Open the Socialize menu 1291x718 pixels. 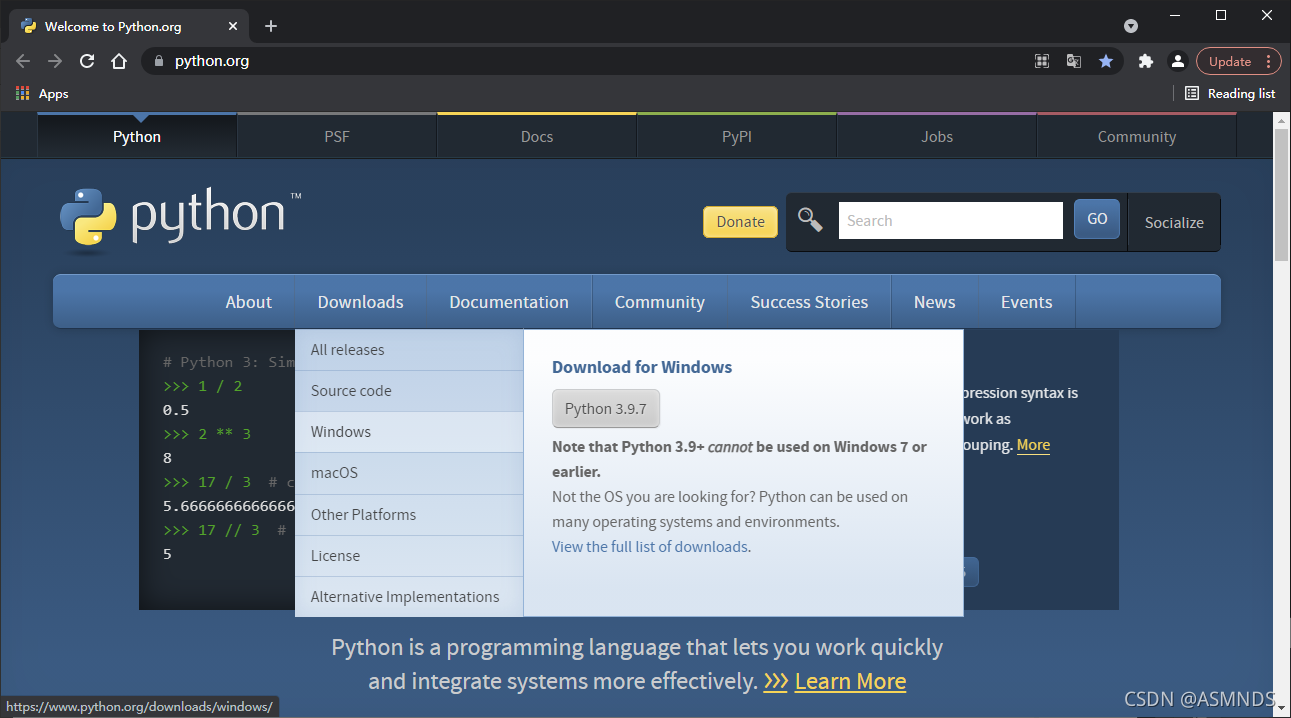pos(1174,222)
